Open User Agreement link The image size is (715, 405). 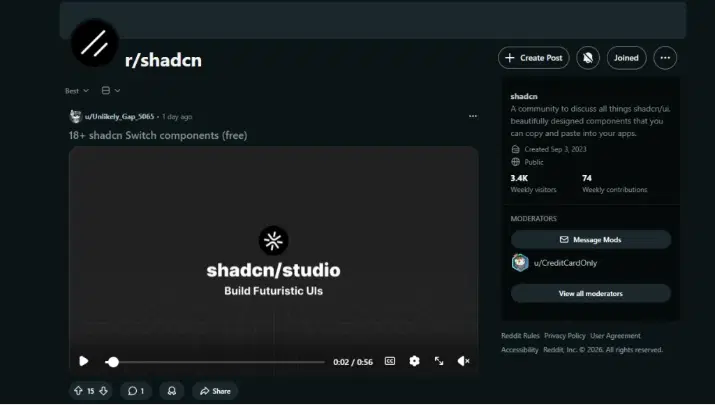(x=615, y=336)
